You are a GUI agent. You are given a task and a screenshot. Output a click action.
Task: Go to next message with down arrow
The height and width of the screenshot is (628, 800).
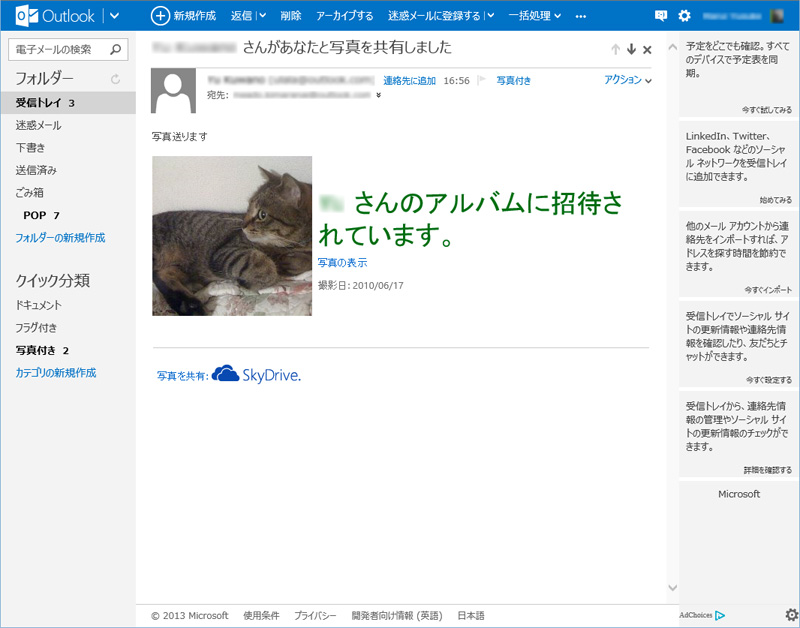click(x=631, y=49)
